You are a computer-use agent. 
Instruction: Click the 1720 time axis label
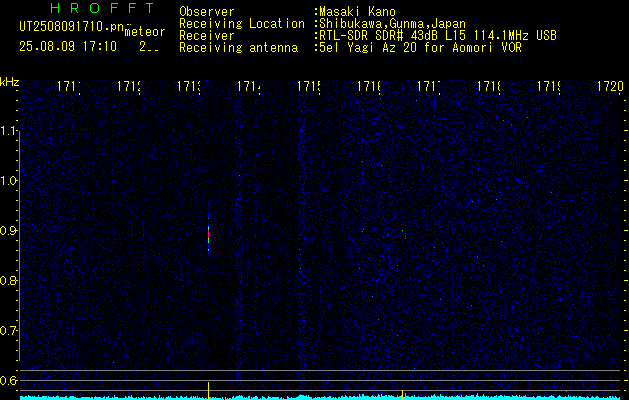point(611,87)
